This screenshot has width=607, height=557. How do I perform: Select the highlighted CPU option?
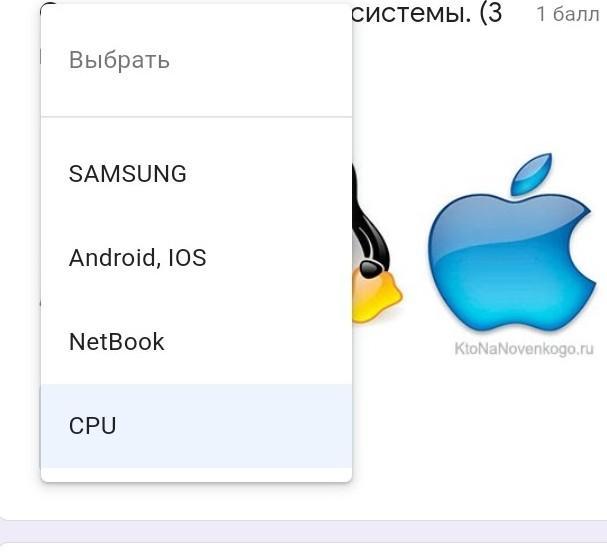[x=196, y=426]
